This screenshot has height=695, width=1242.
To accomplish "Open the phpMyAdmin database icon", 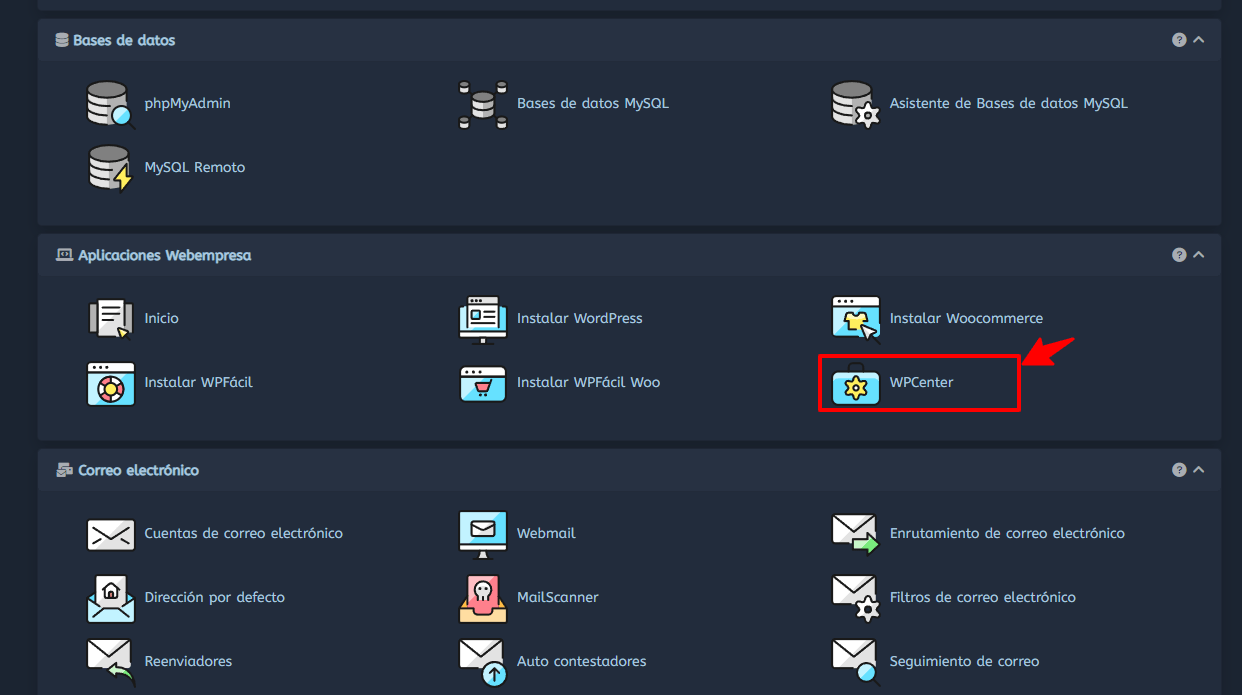I will coord(110,104).
